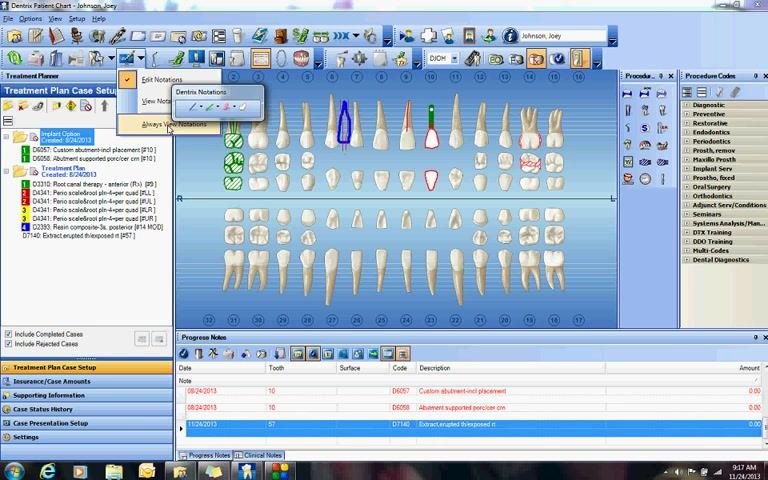Click the blue monitor icon in second toolbar
Screen dimensions: 768x480
196,59
